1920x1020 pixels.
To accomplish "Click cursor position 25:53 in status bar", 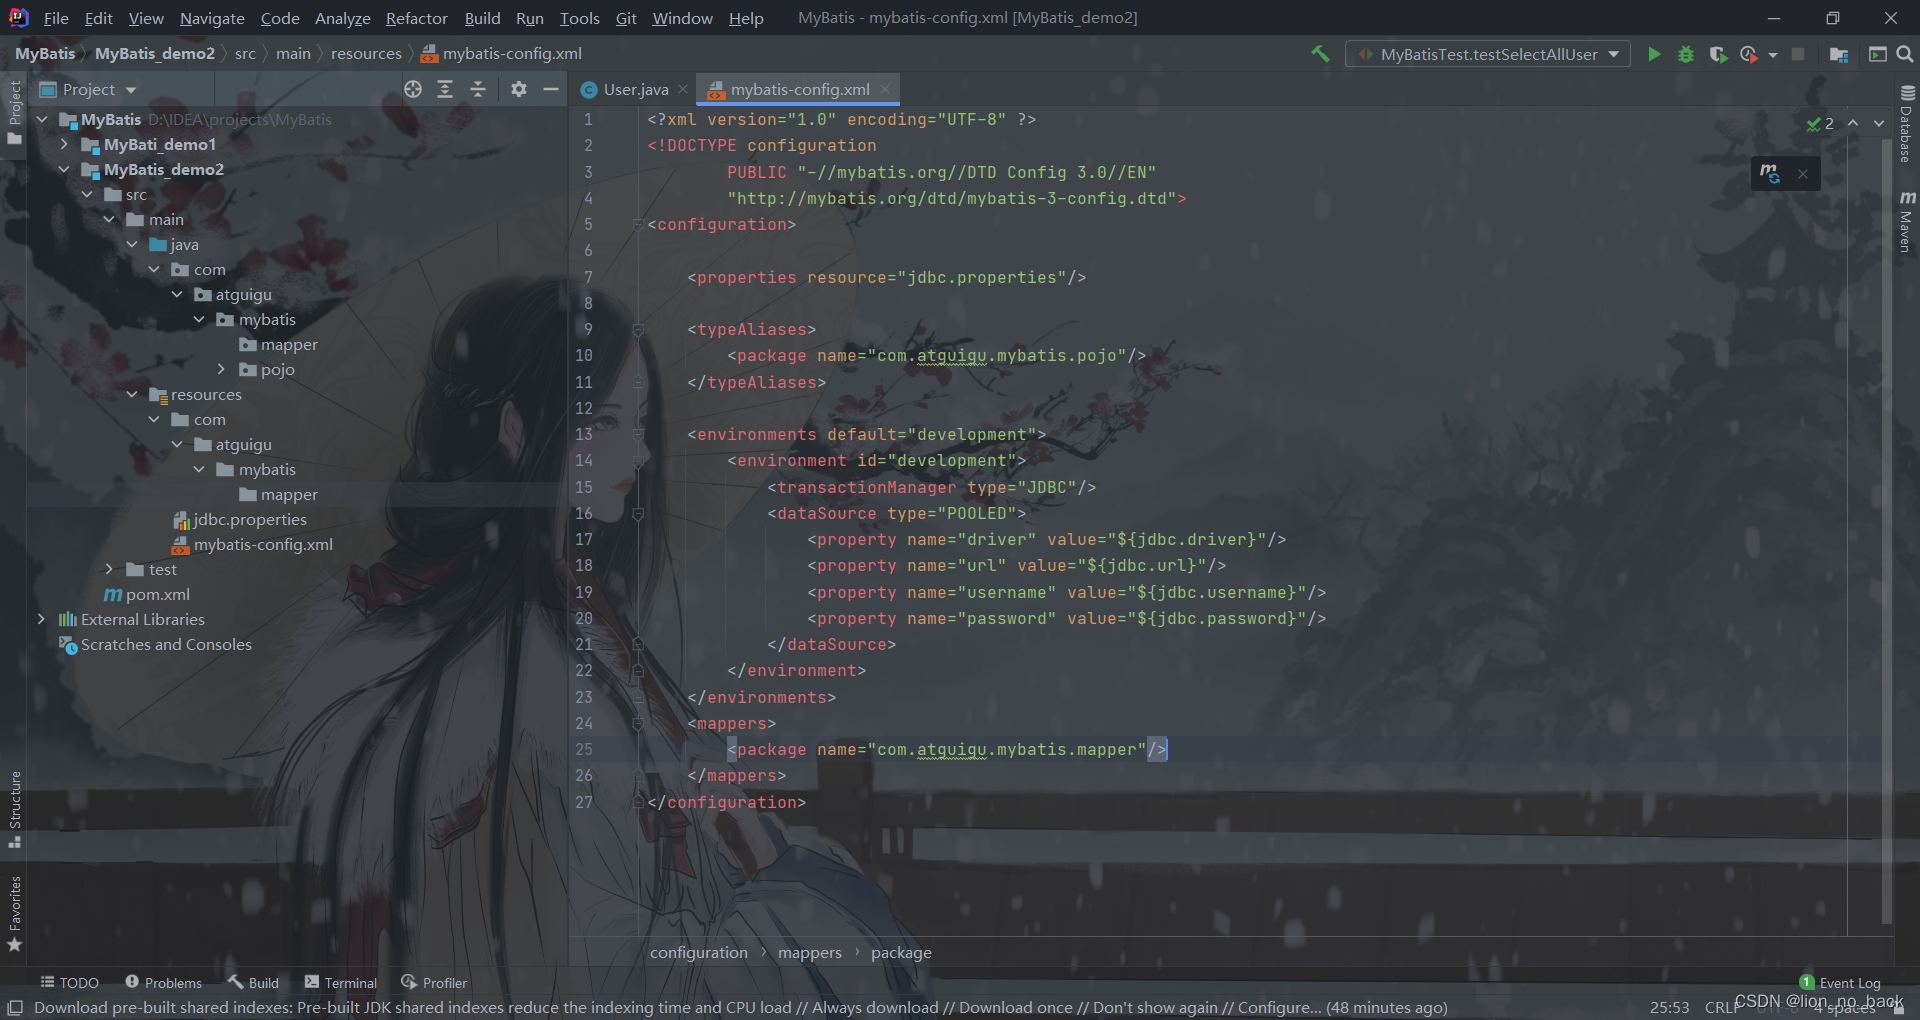I will pyautogui.click(x=1669, y=1007).
